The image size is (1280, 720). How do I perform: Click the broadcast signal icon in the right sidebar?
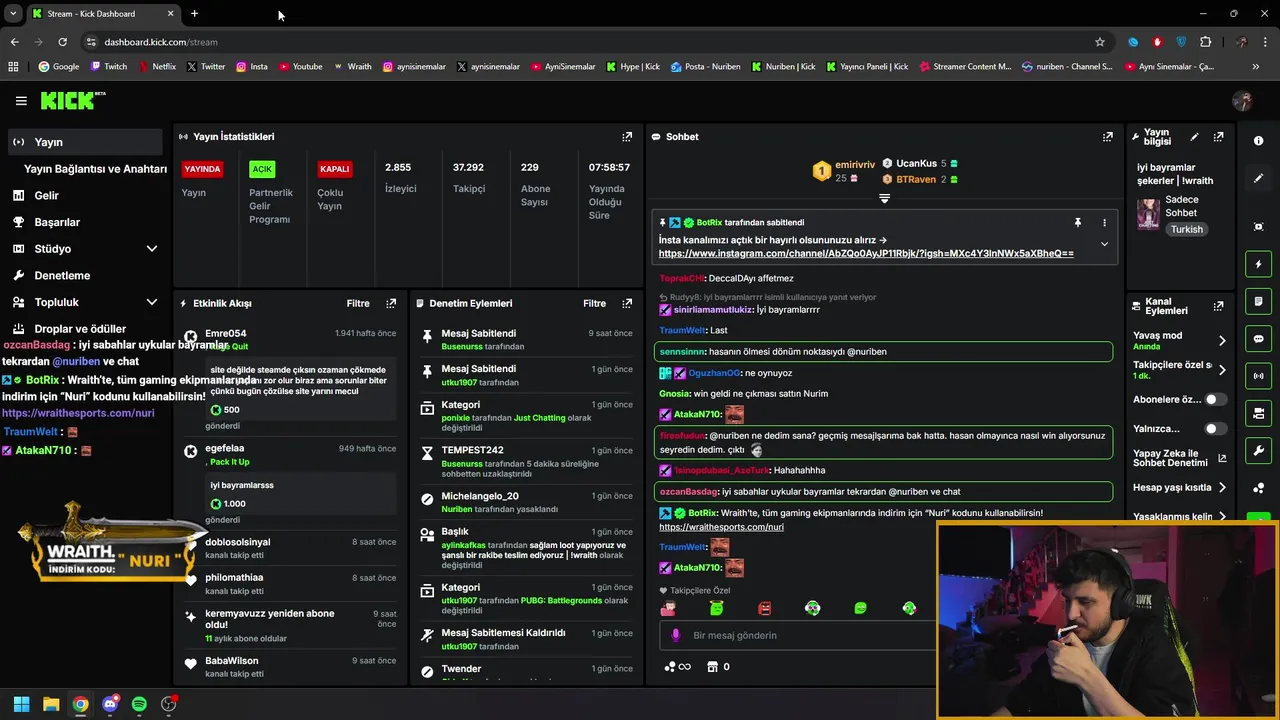pos(1258,376)
